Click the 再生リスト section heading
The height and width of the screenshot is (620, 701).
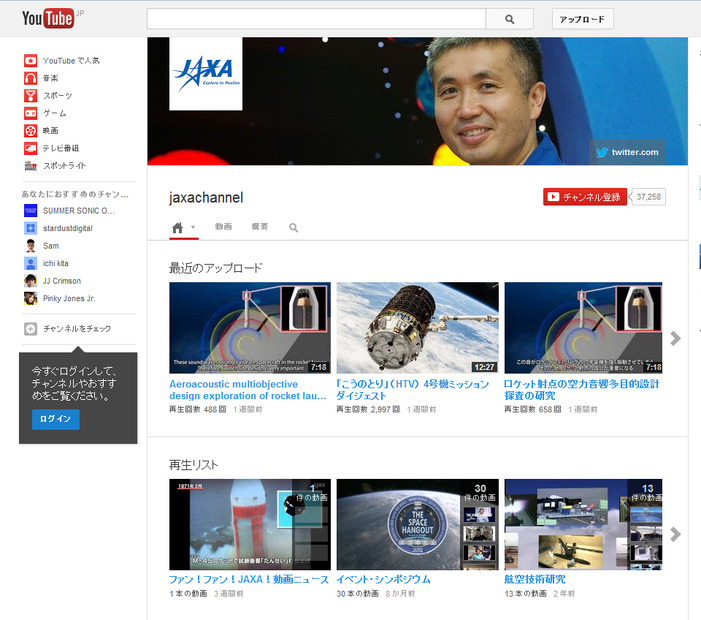pos(194,465)
